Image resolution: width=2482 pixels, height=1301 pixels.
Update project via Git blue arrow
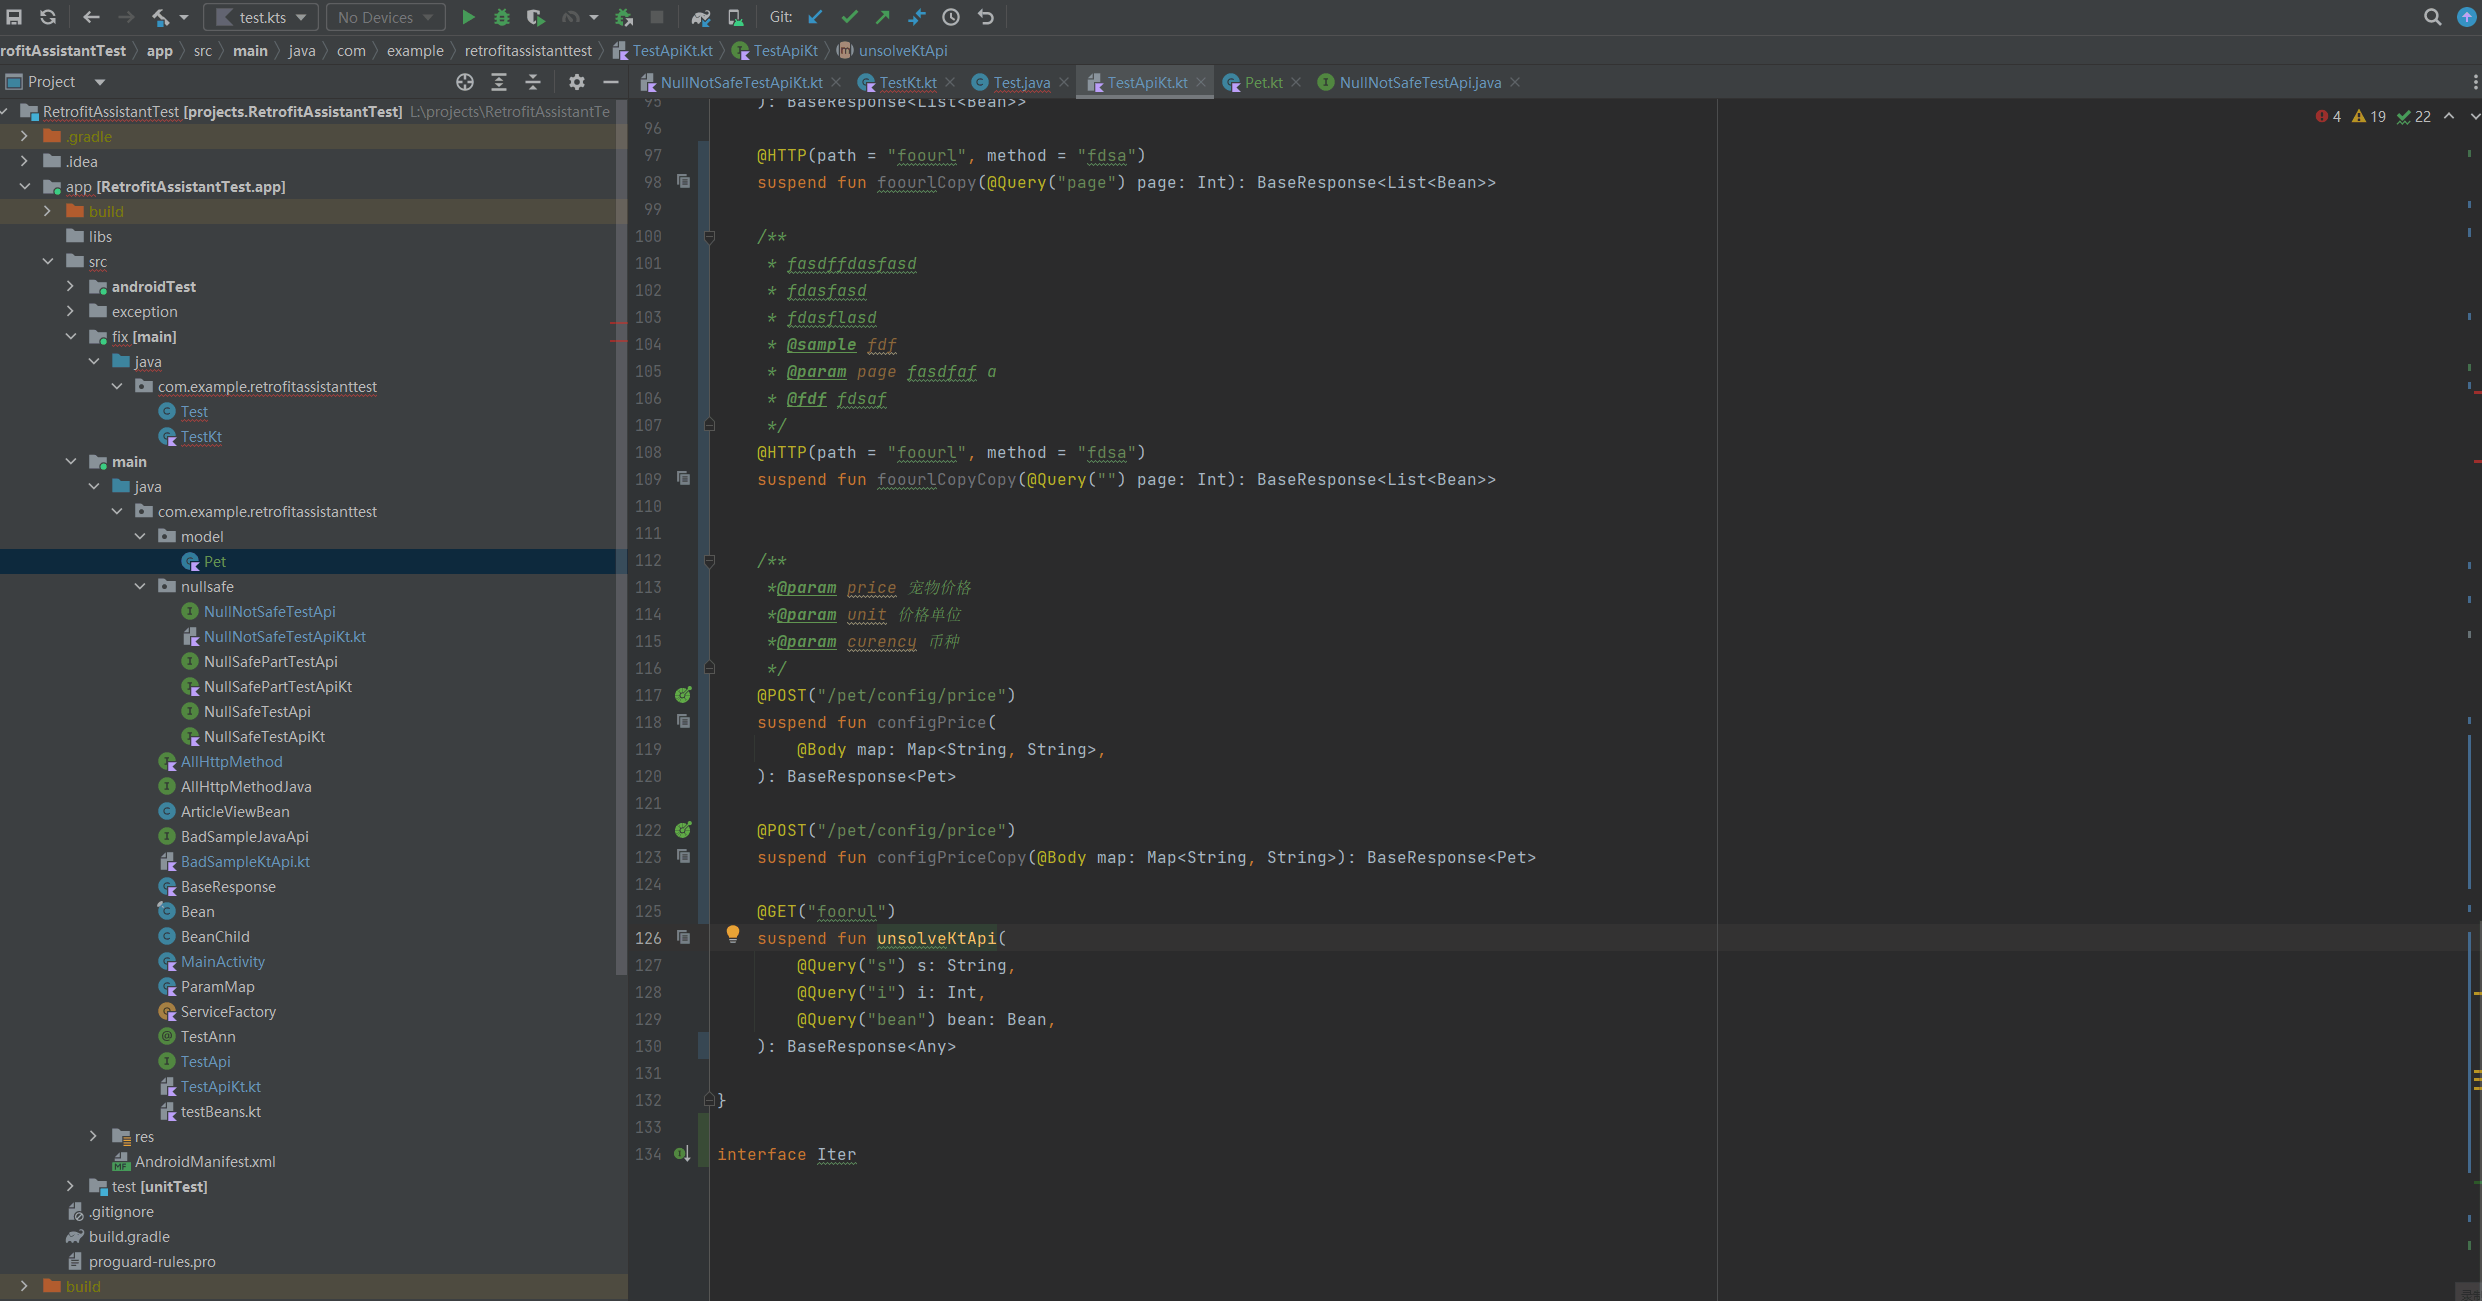[816, 17]
